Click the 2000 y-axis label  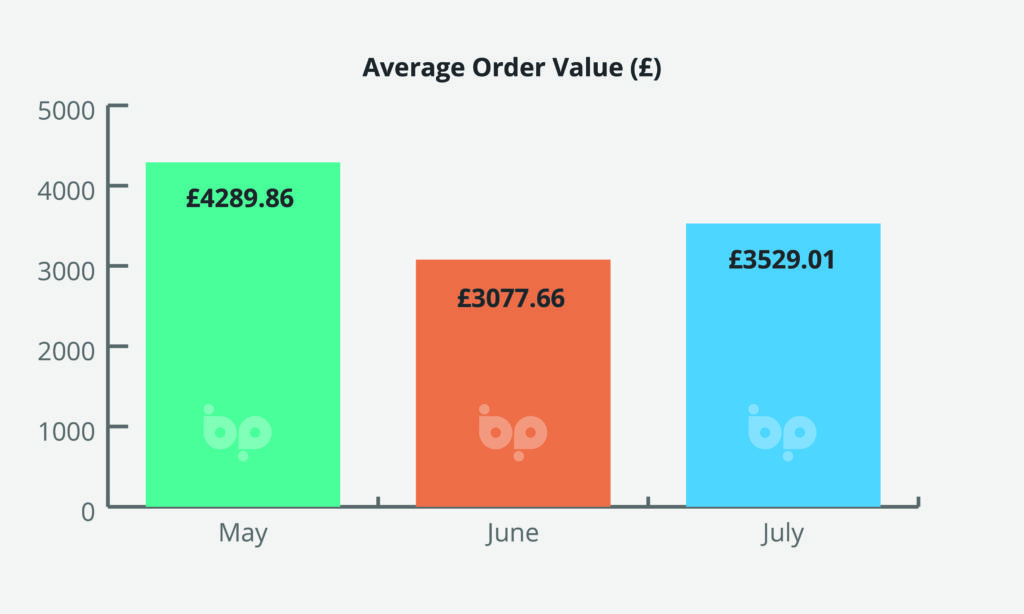coord(66,351)
